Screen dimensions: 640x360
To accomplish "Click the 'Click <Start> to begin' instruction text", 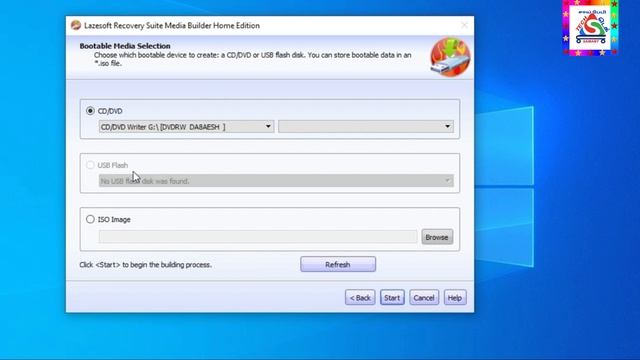I will (x=146, y=264).
